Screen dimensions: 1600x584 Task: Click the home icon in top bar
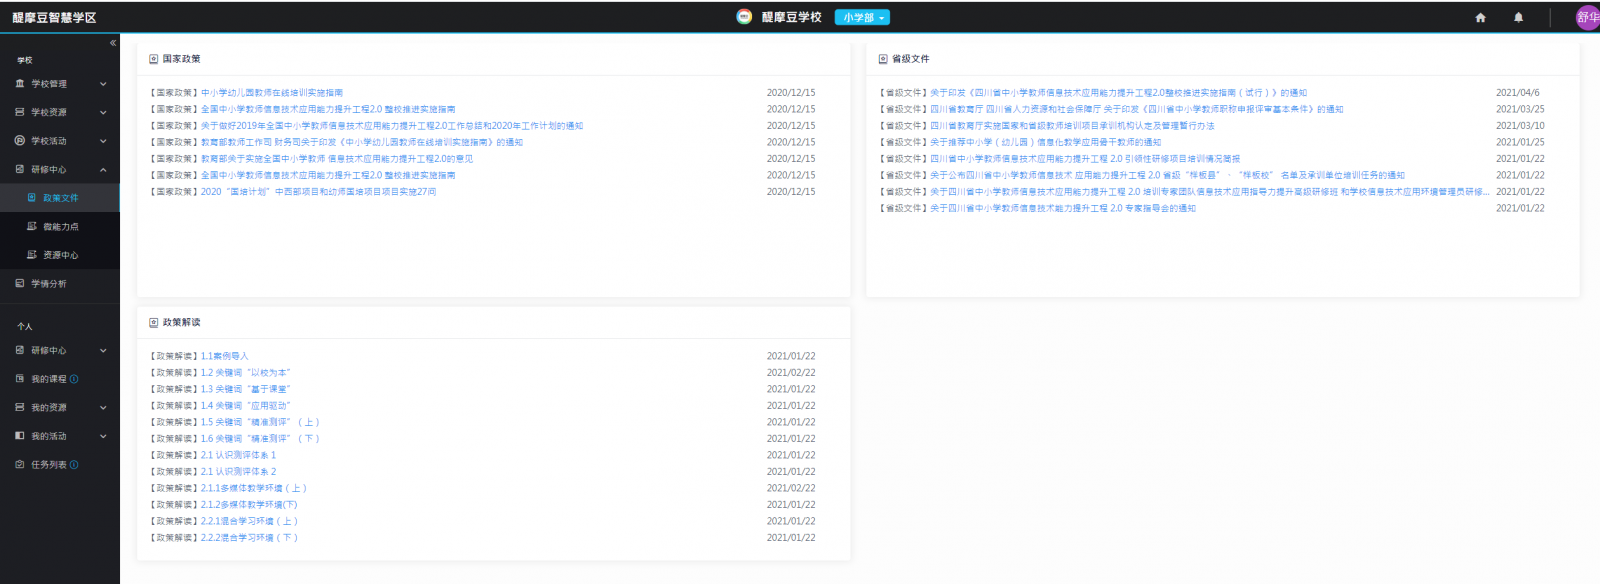click(1480, 18)
